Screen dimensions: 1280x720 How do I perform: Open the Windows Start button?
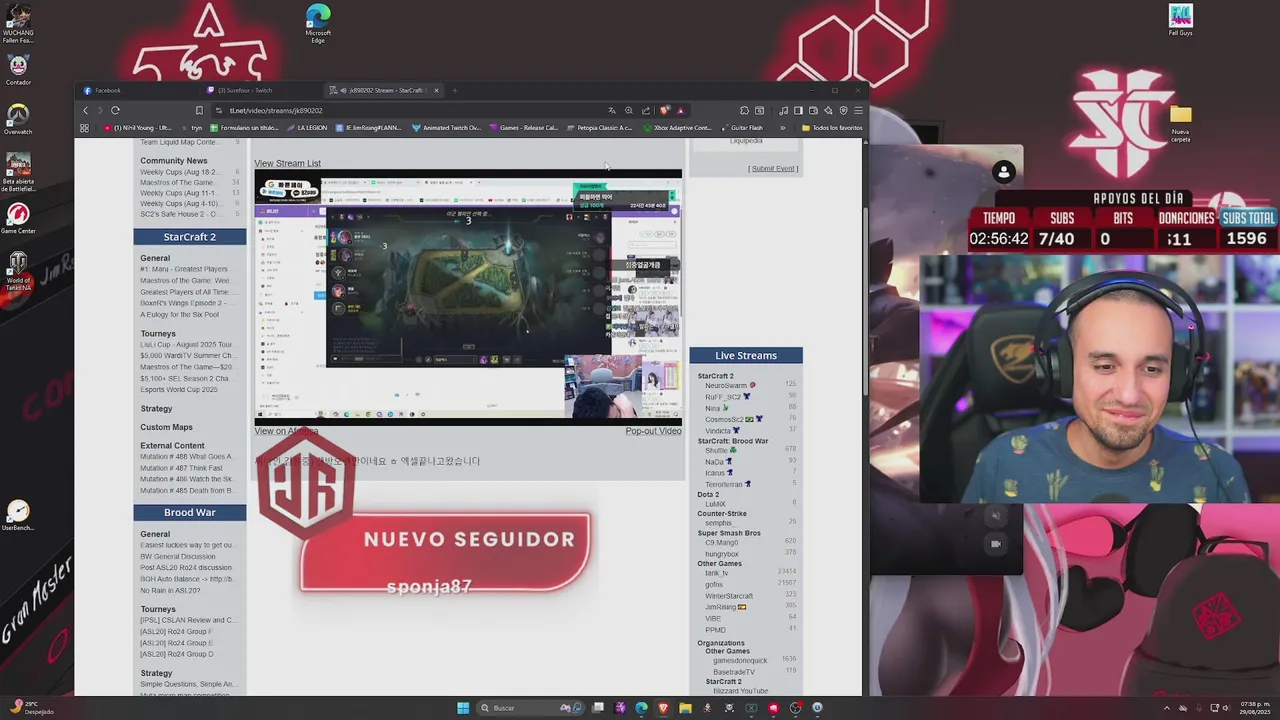(x=463, y=708)
